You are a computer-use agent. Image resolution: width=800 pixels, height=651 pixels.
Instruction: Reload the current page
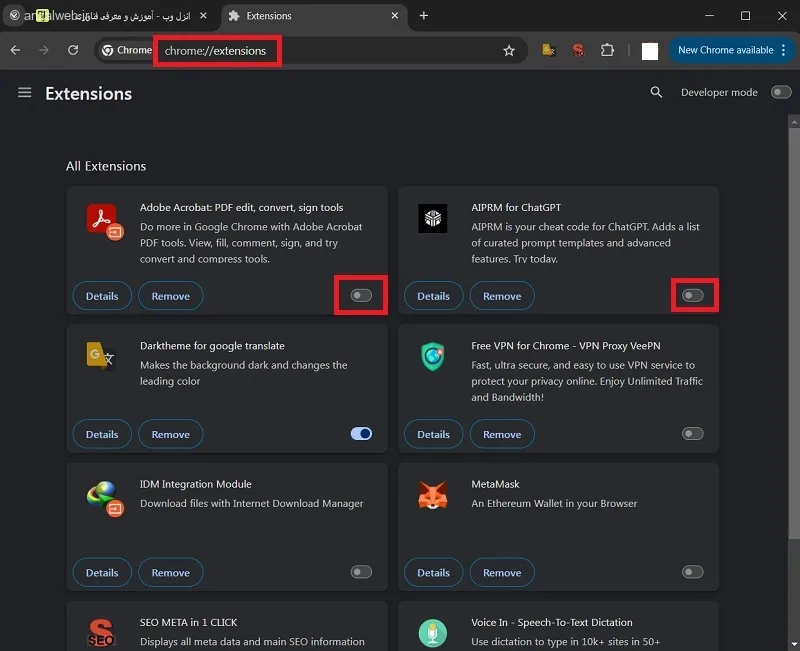(x=73, y=50)
